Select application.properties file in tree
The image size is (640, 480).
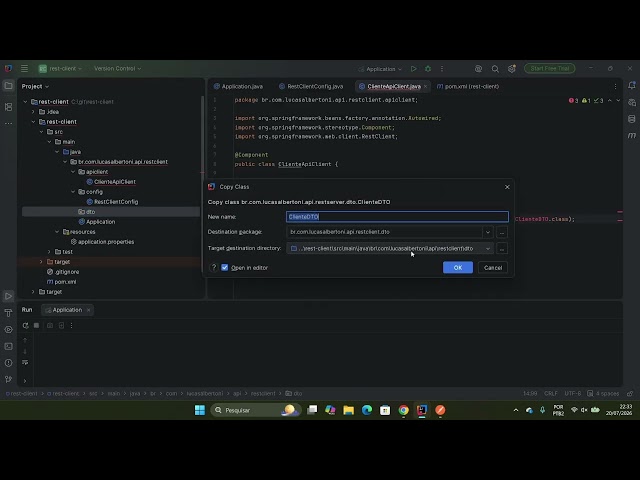tap(106, 242)
